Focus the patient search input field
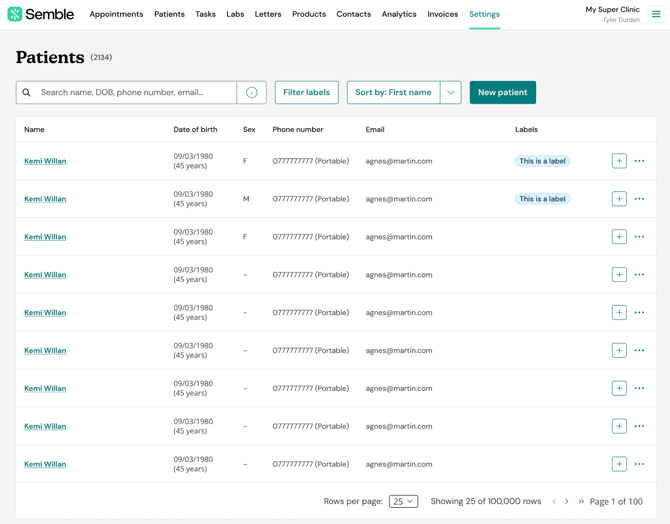The height and width of the screenshot is (524, 670). pyautogui.click(x=135, y=93)
